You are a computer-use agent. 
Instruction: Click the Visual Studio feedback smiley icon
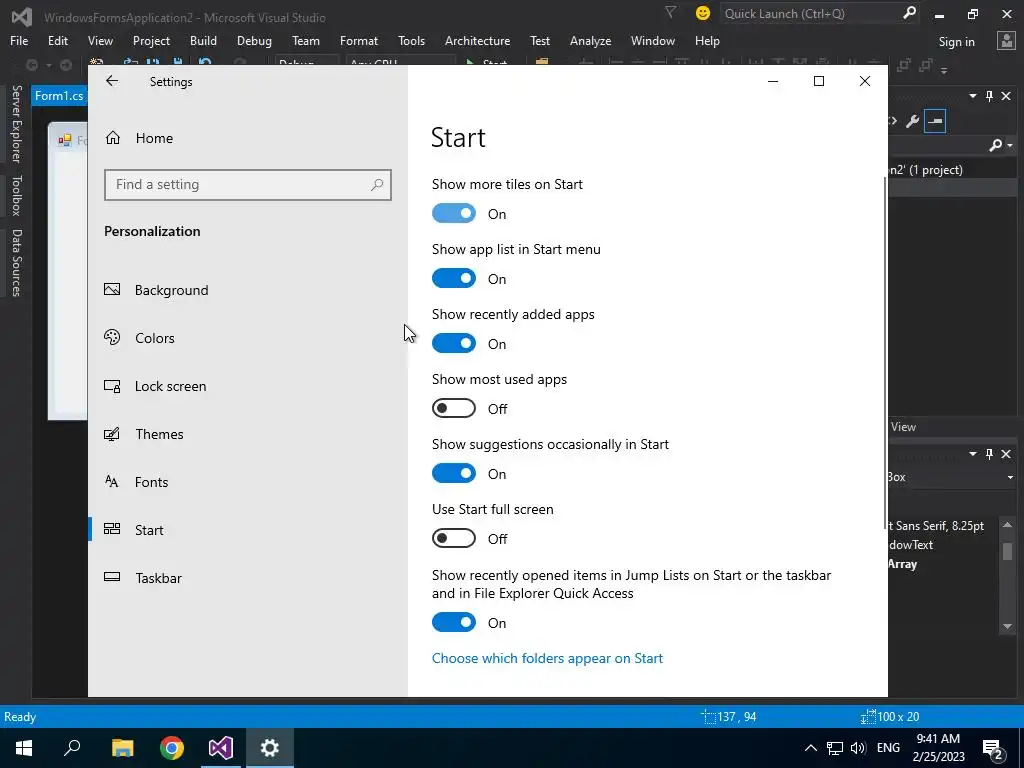703,14
